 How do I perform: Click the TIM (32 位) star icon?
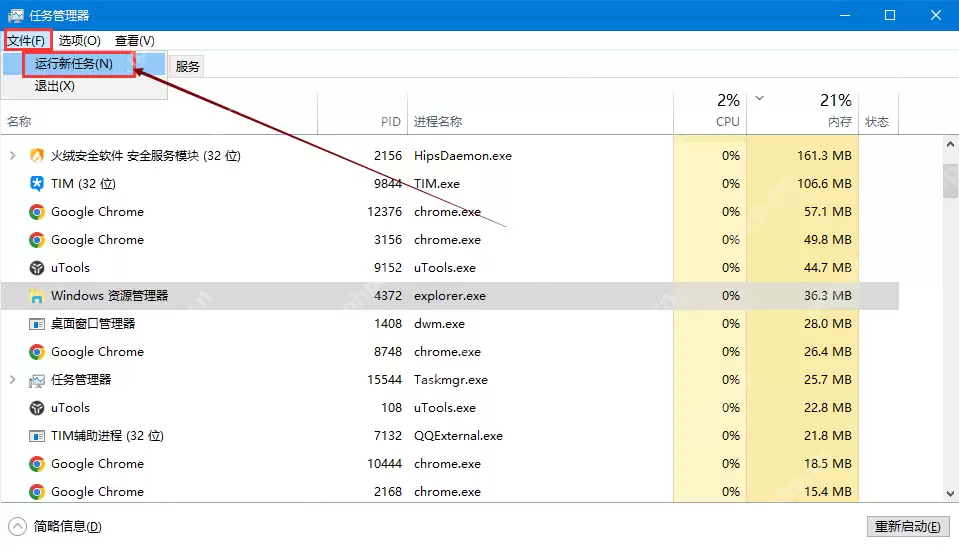37,183
